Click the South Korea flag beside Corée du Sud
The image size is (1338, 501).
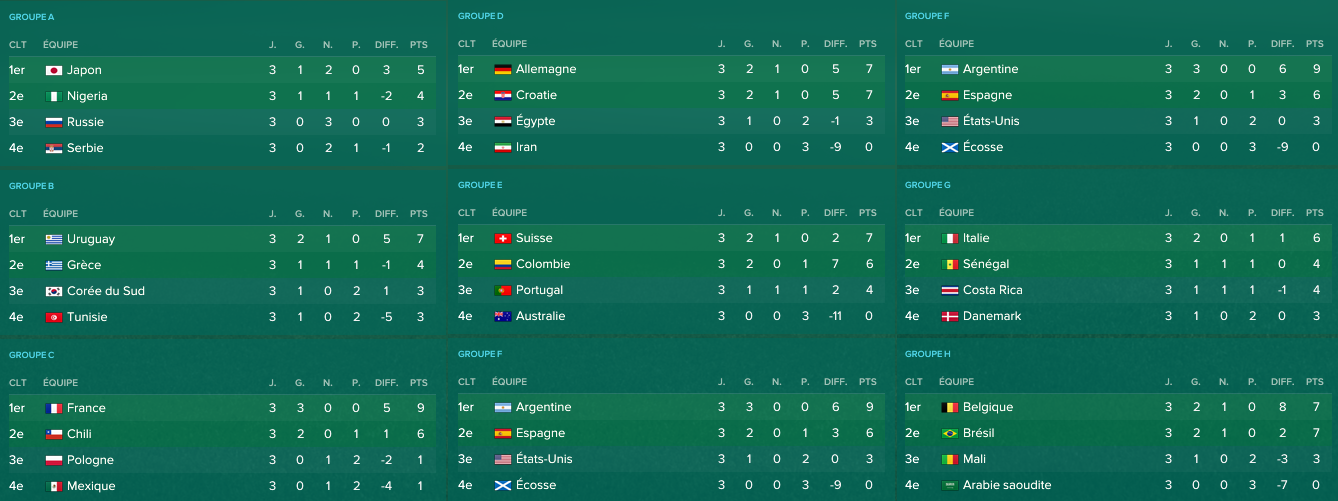(54, 291)
